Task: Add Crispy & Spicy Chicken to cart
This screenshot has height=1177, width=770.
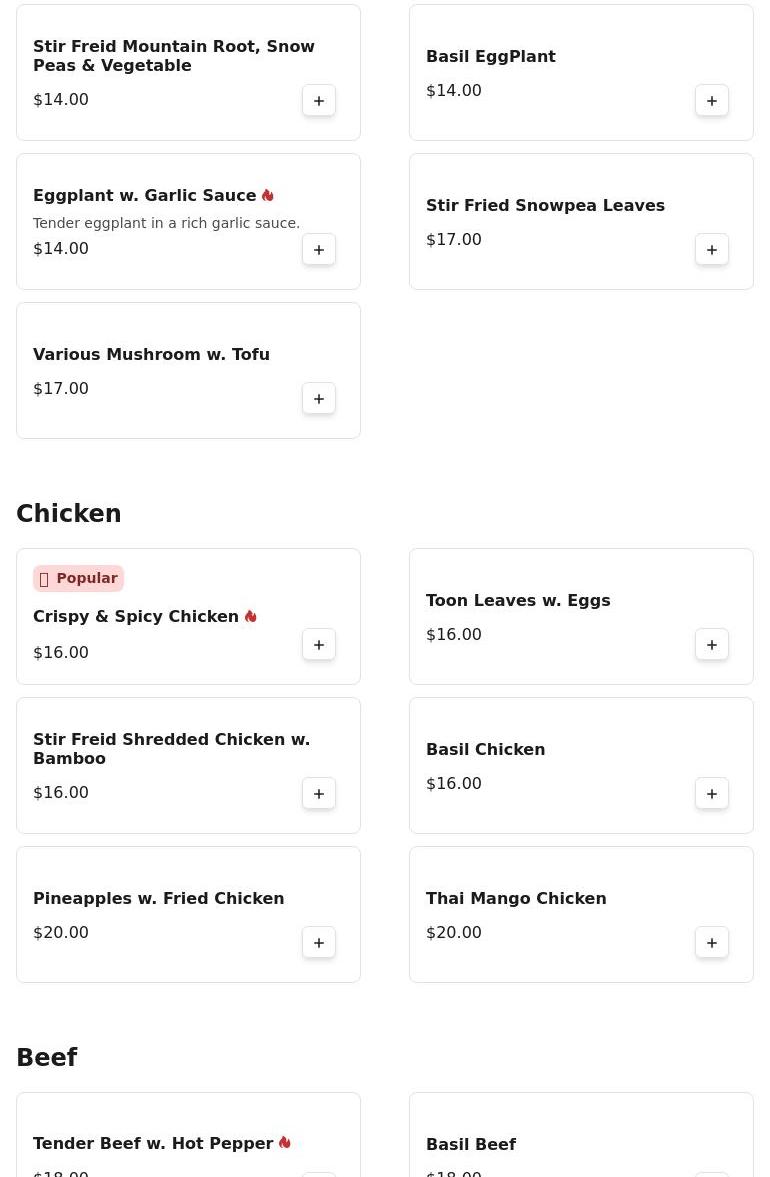Action: 319,645
